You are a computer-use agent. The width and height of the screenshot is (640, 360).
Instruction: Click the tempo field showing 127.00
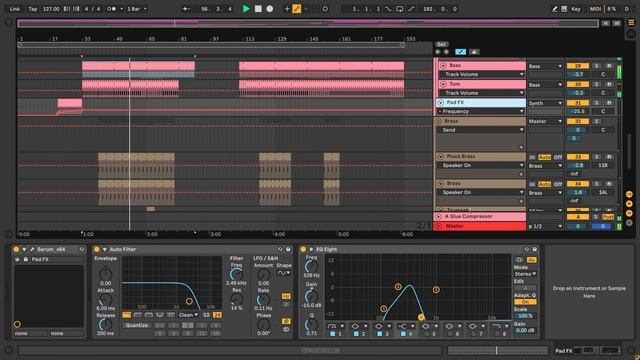pos(51,9)
